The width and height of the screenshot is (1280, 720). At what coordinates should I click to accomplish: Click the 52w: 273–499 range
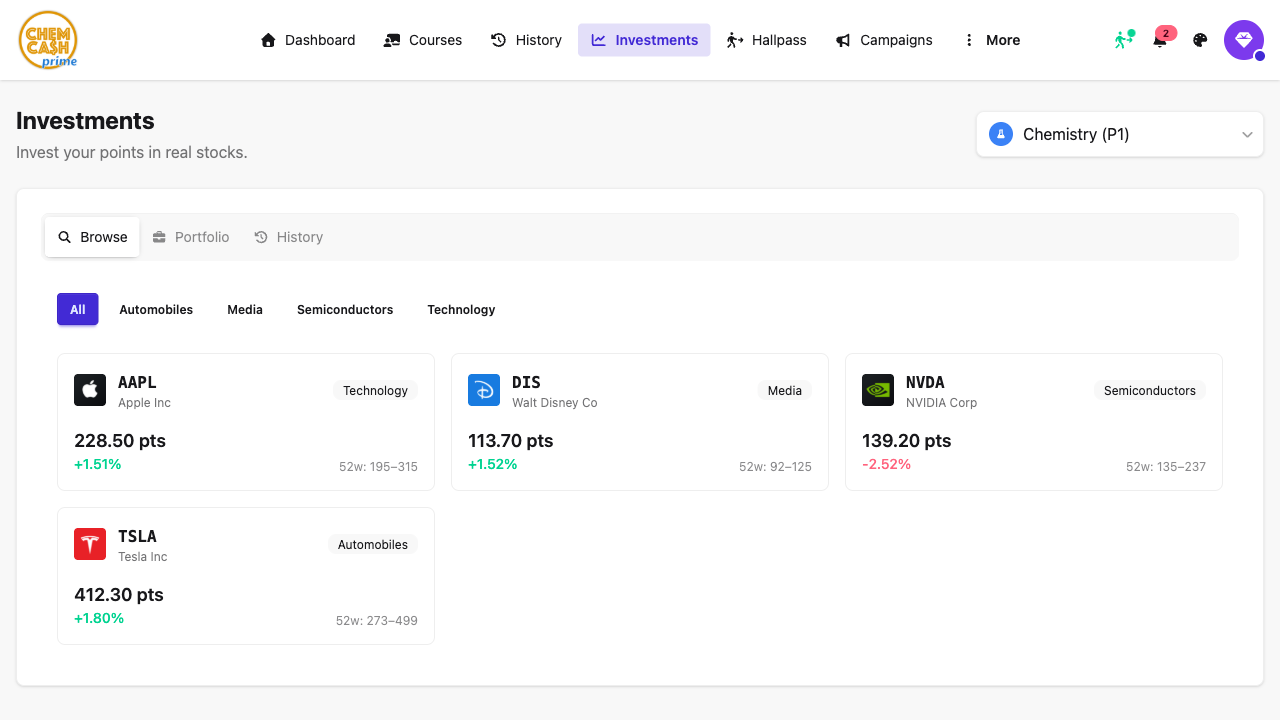tap(377, 620)
